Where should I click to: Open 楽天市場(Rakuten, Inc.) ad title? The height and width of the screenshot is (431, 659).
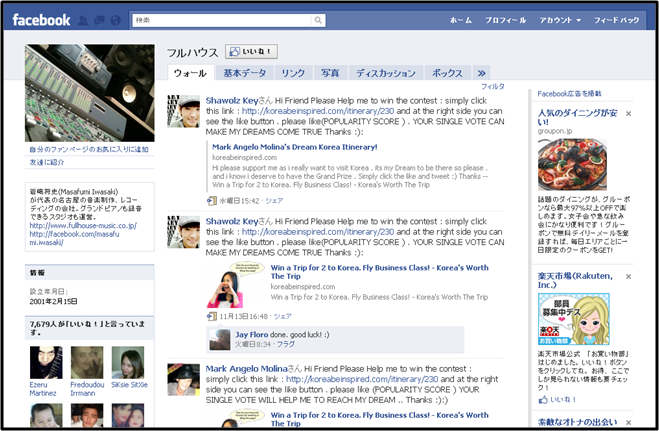[x=576, y=280]
